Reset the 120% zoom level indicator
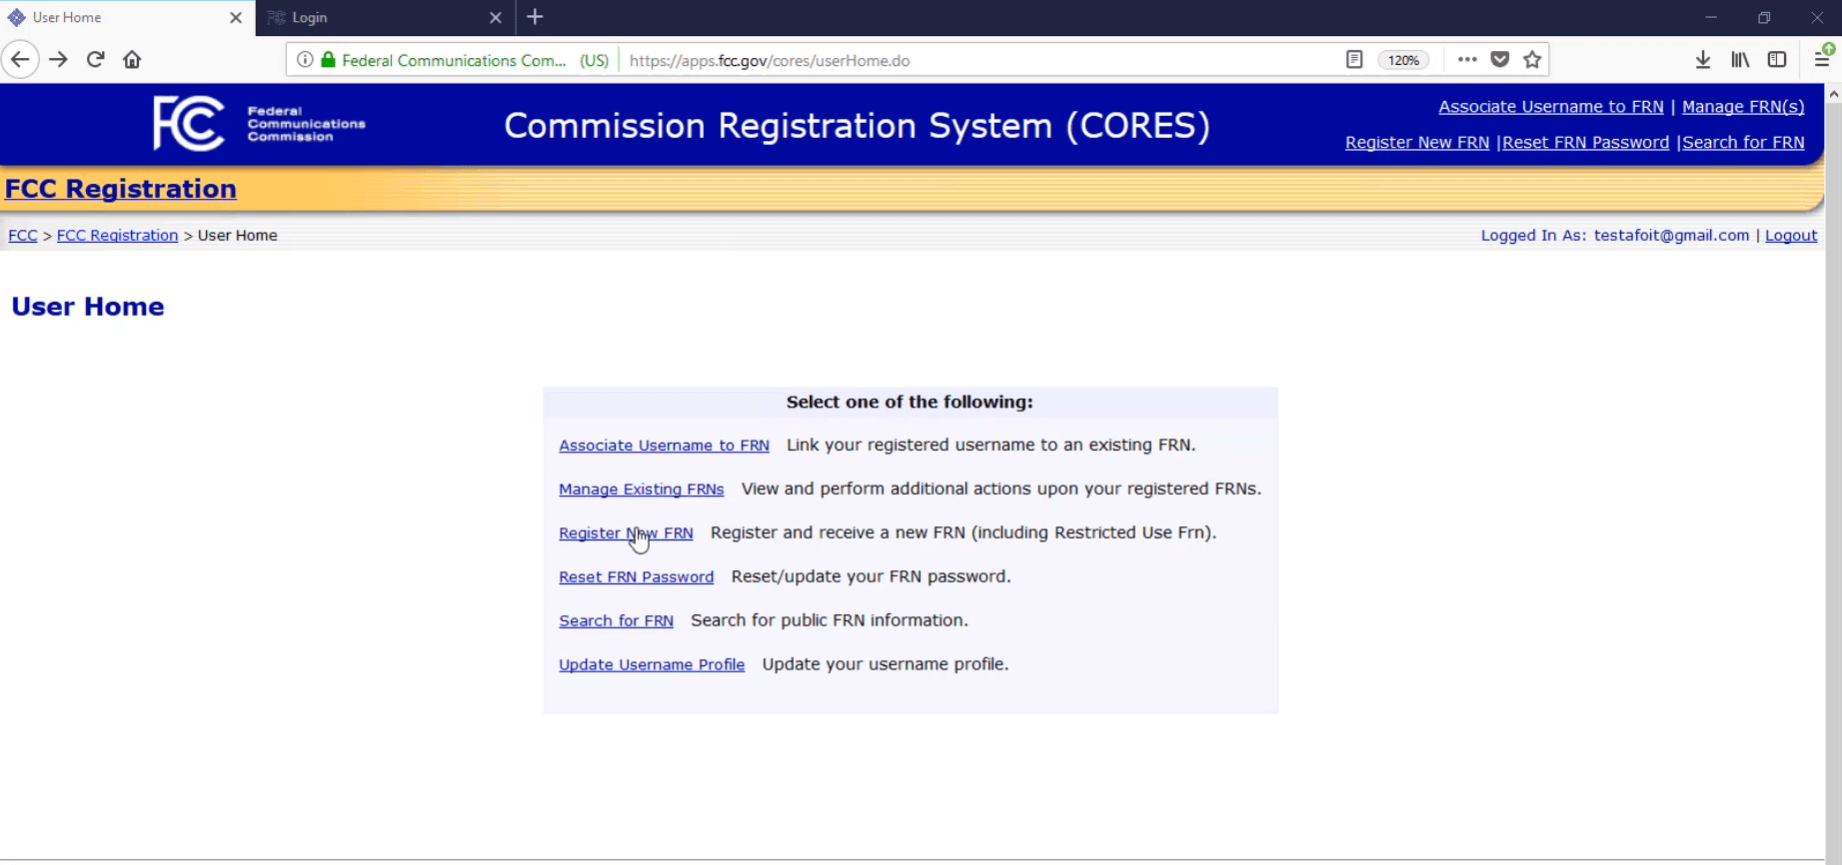Viewport: 1842px width, 865px height. [x=1403, y=60]
